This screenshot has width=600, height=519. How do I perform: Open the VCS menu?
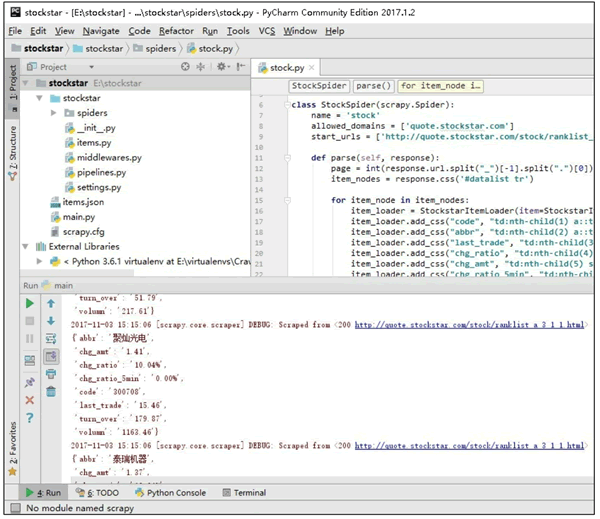click(x=267, y=31)
